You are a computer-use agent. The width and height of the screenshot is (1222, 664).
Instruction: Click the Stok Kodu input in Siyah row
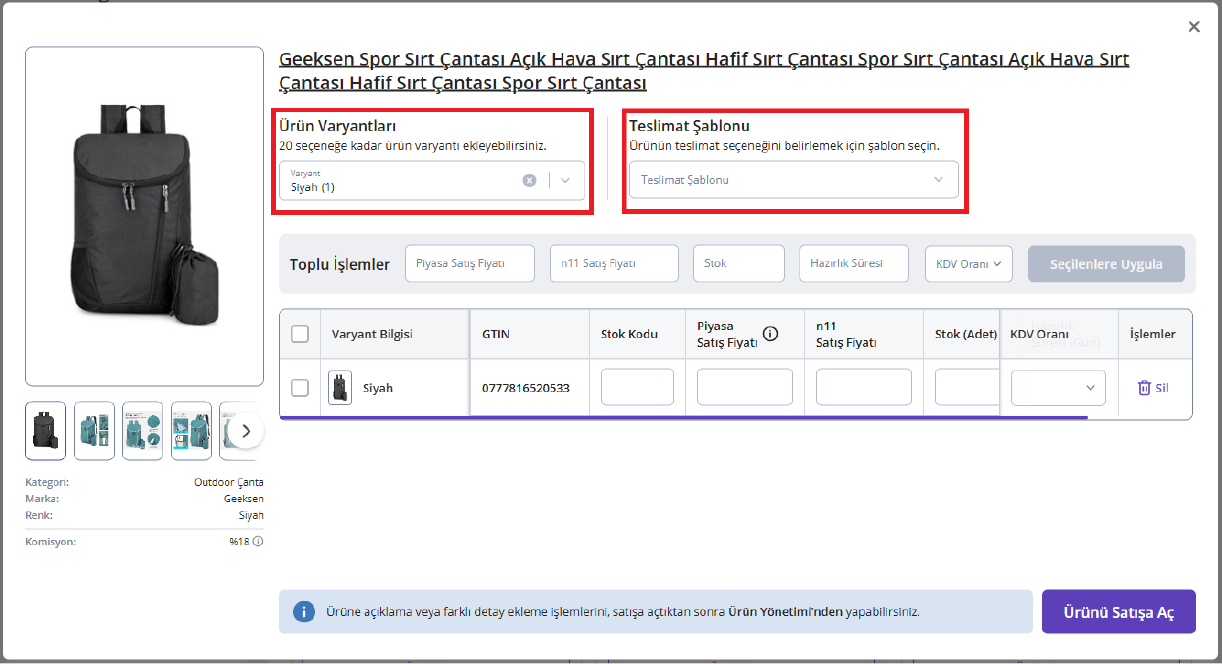(x=637, y=388)
